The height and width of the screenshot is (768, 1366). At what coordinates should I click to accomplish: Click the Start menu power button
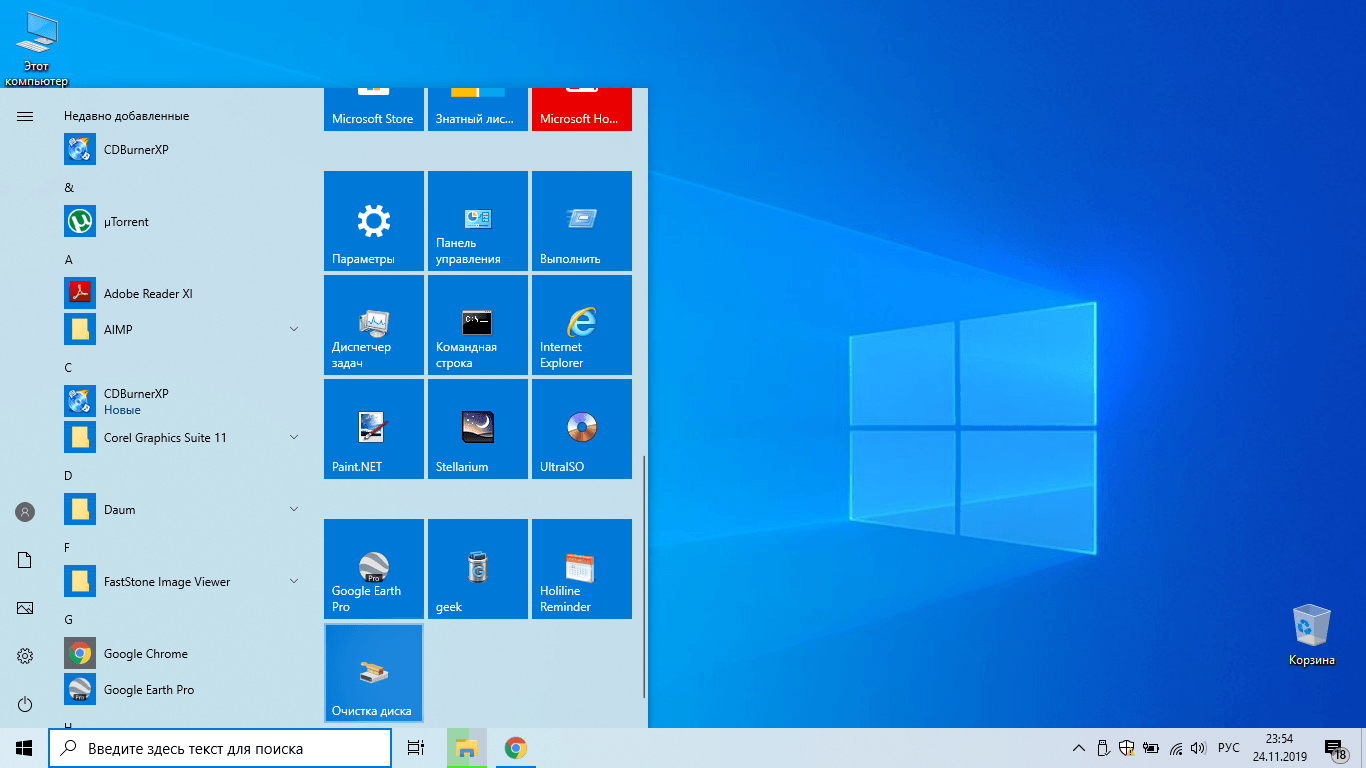click(25, 704)
